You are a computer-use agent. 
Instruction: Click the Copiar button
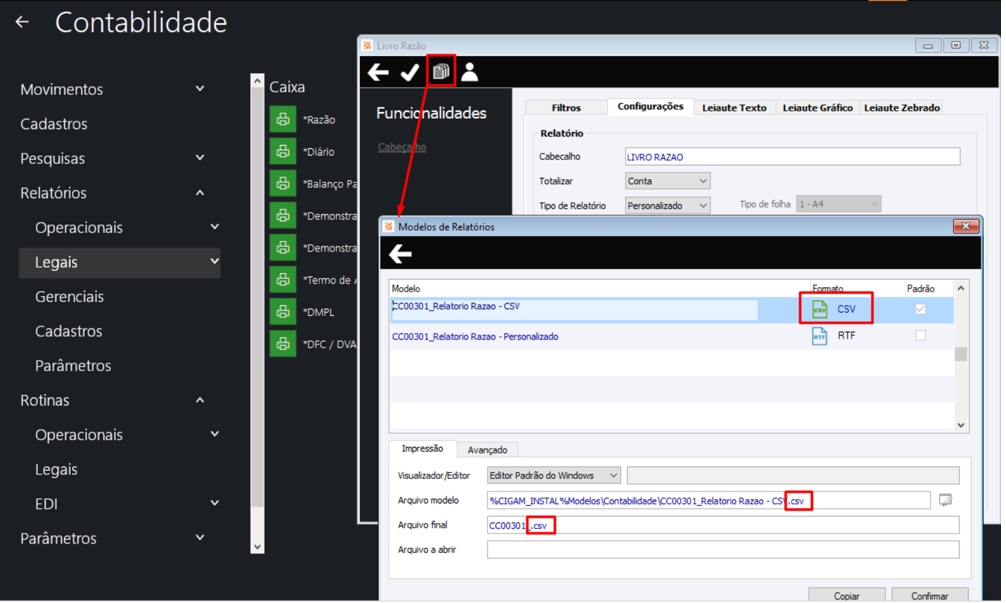[x=846, y=596]
